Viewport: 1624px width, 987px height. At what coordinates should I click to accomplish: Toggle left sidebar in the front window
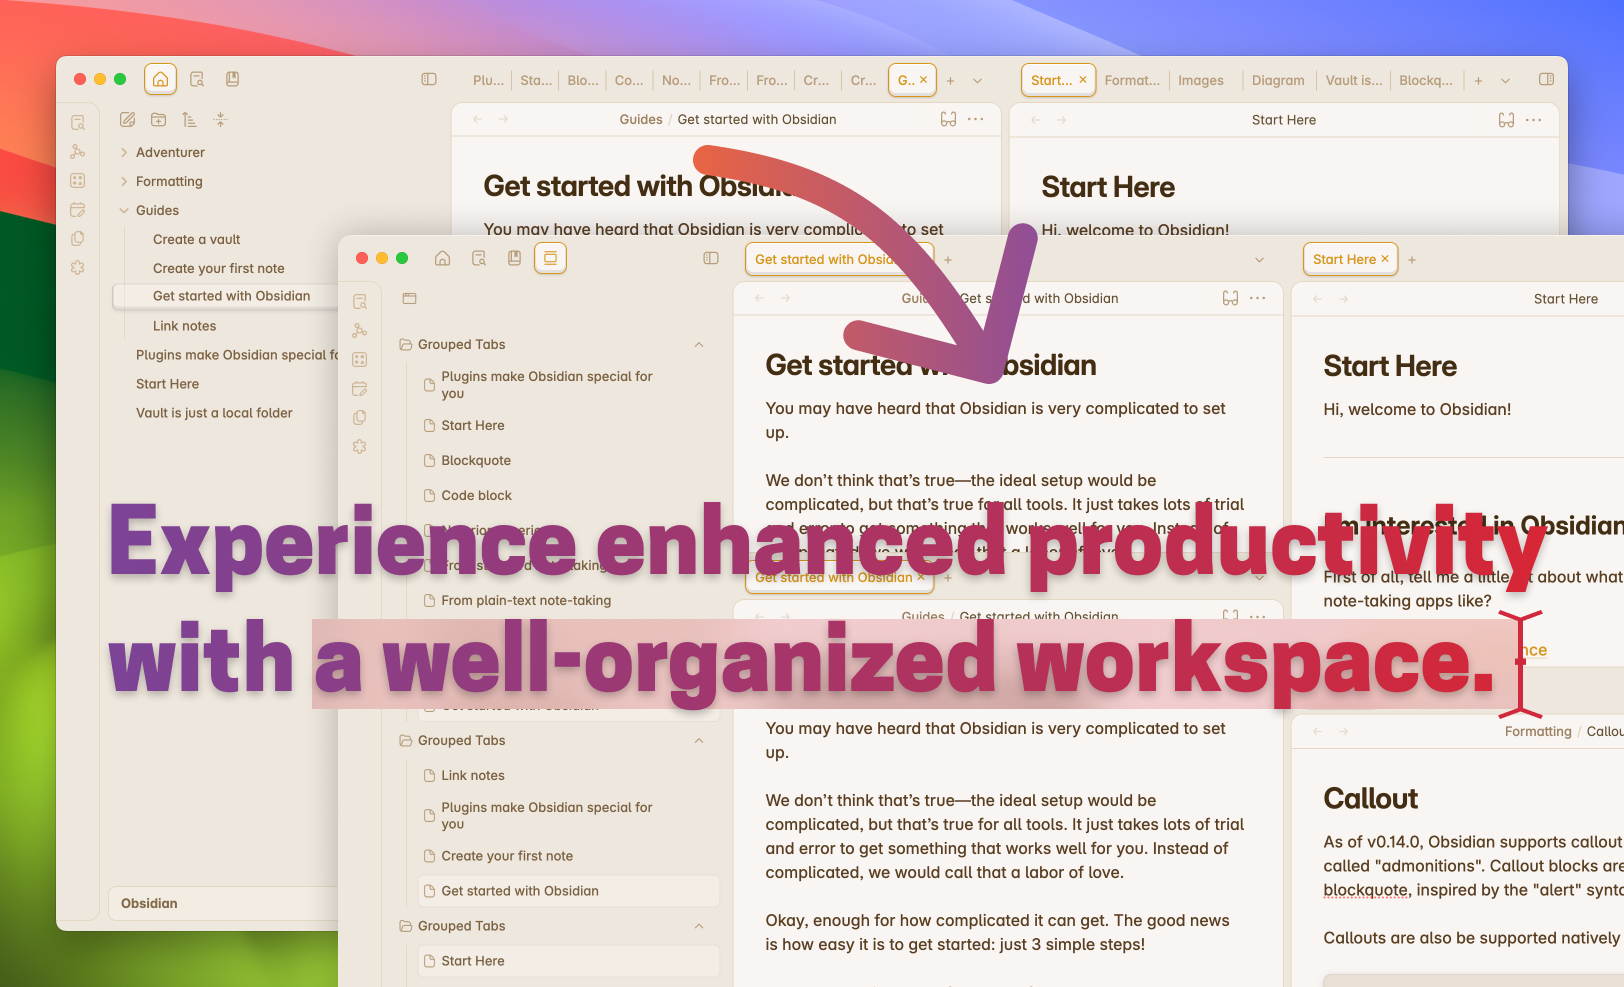(x=711, y=258)
